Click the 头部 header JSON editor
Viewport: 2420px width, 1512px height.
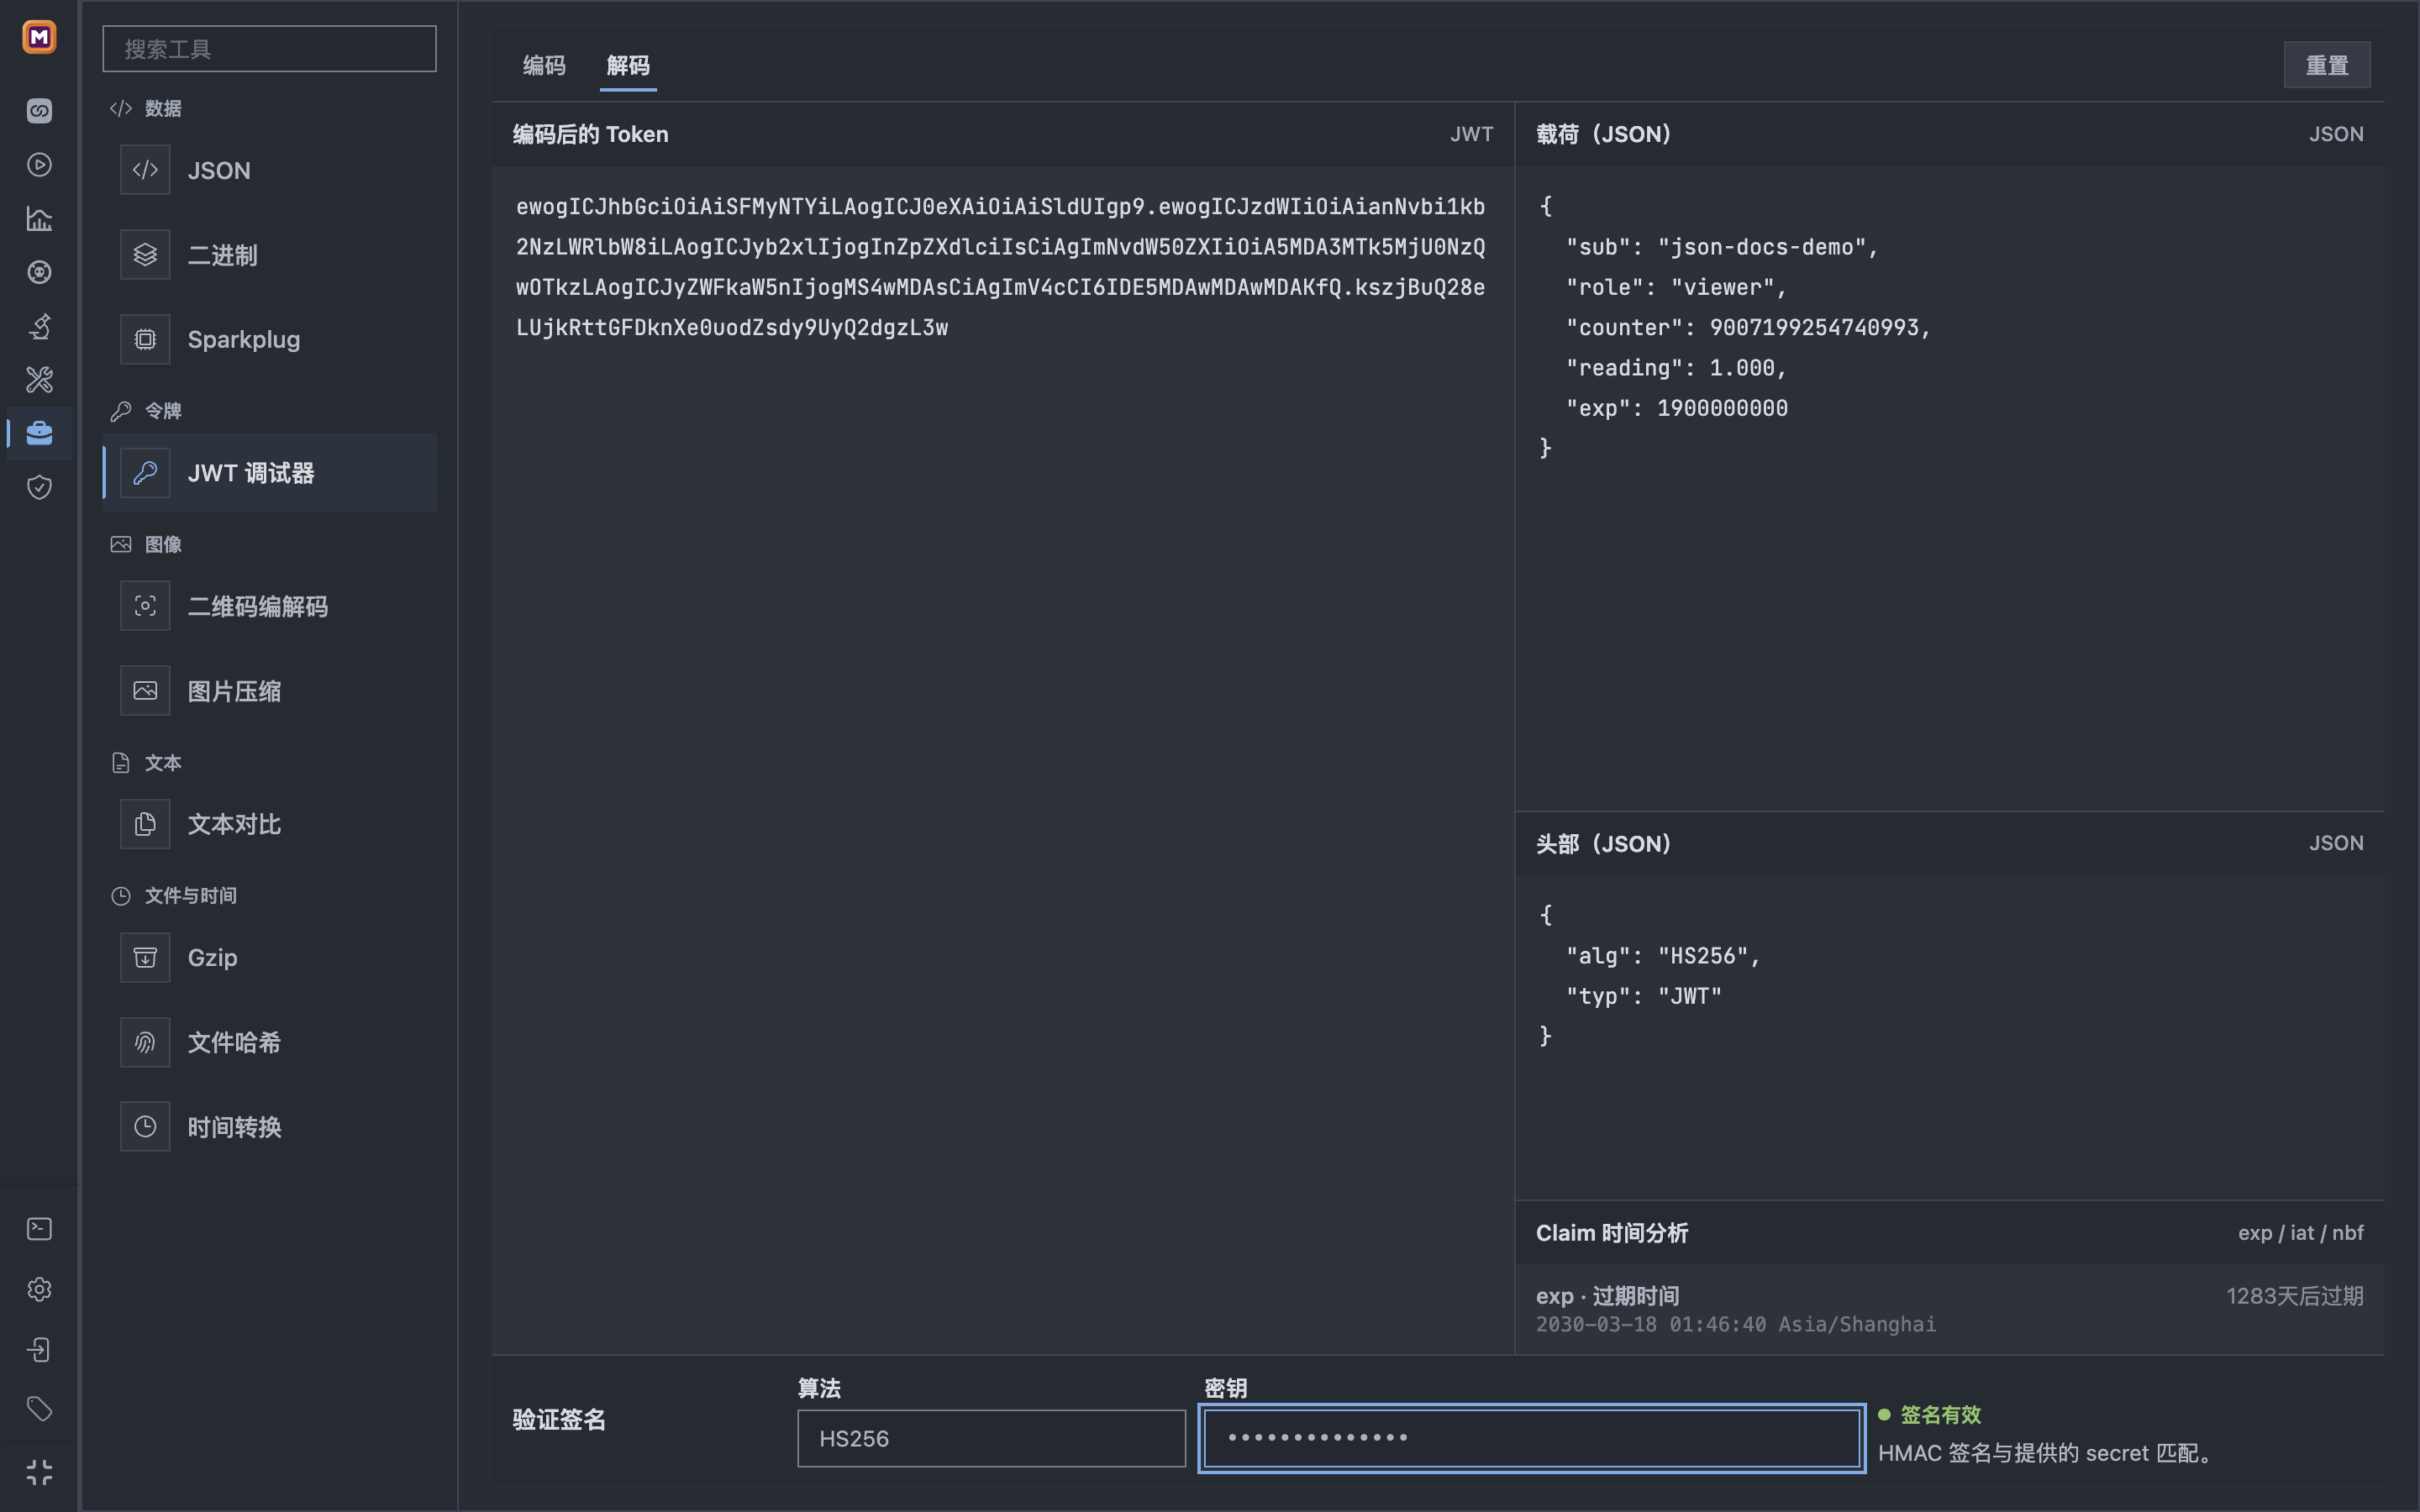(1950, 1037)
